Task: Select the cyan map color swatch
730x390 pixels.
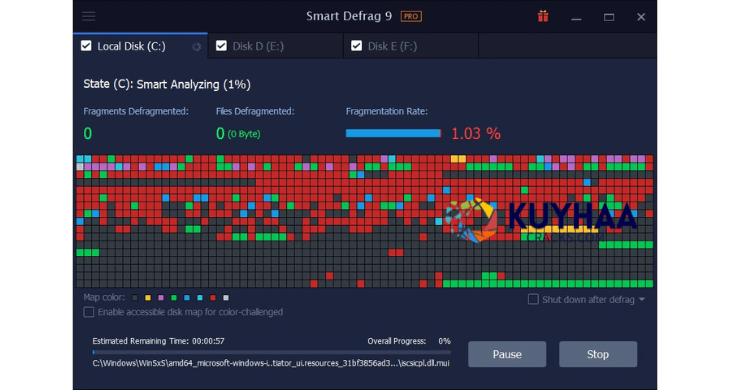Action: (200, 297)
